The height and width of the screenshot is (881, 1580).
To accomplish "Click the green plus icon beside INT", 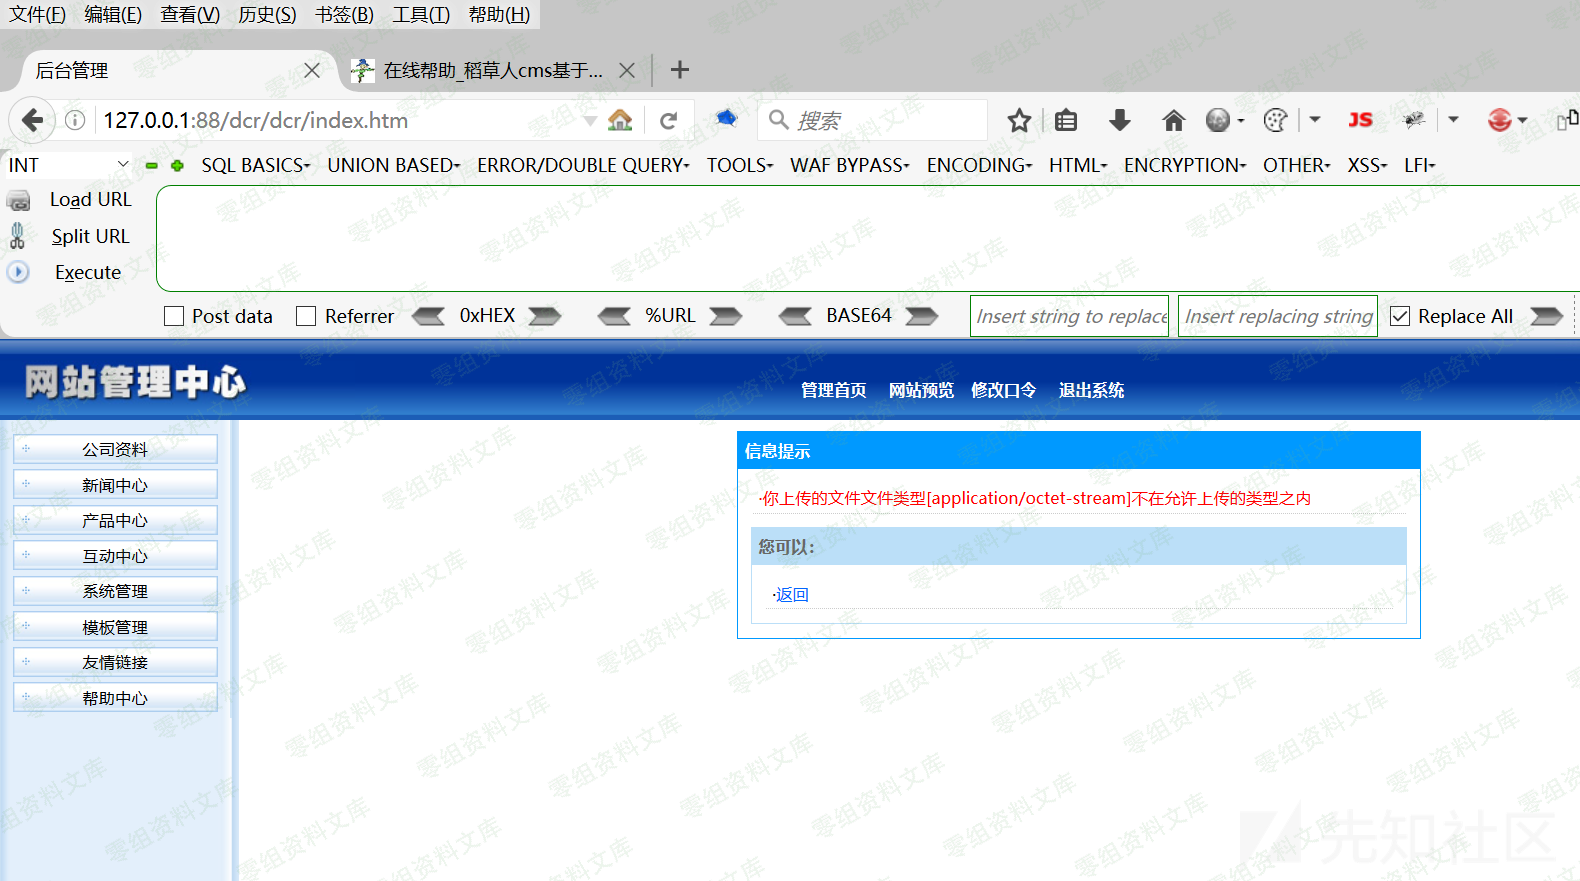I will pyautogui.click(x=177, y=166).
